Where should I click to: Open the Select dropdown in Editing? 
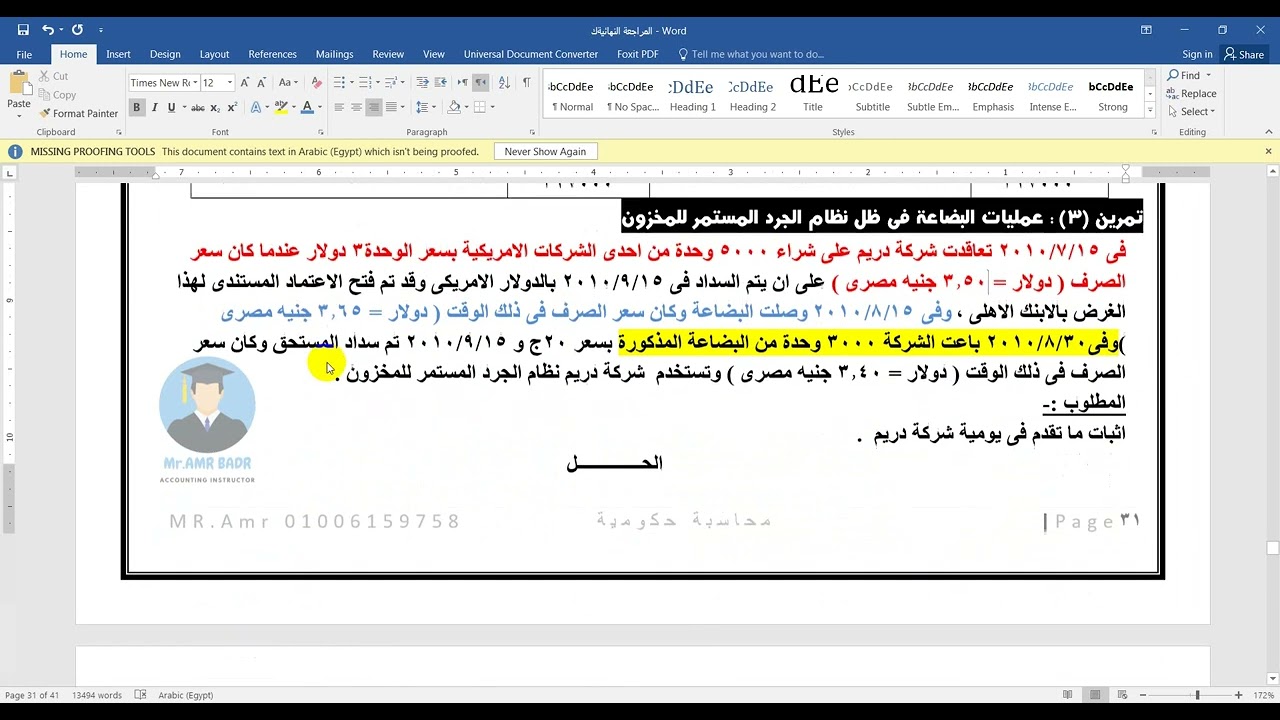coord(1191,112)
